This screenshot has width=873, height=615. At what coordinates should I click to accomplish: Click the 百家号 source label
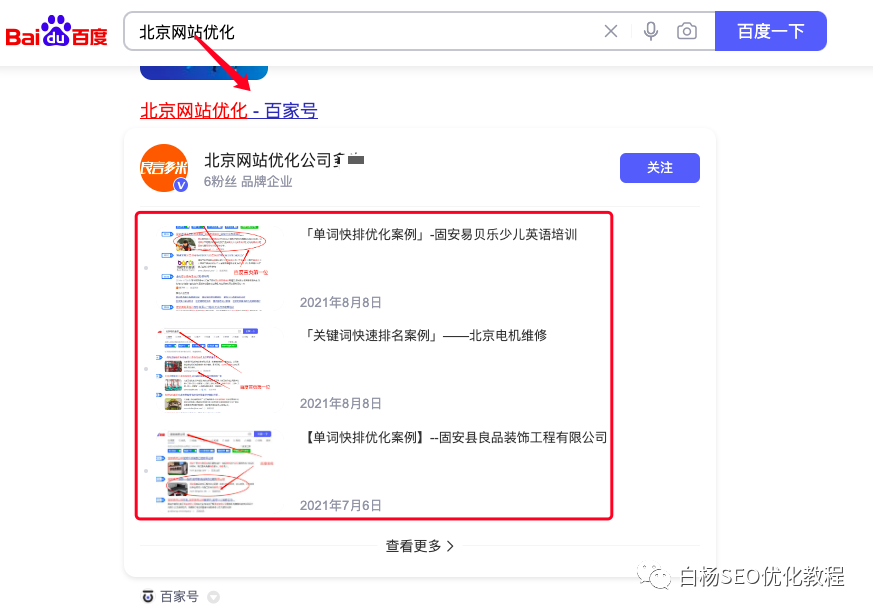click(x=179, y=597)
